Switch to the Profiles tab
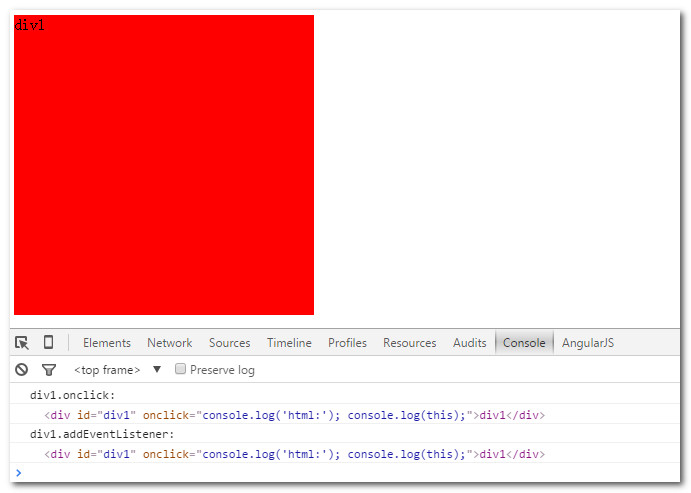The width and height of the screenshot is (691, 493). (347, 343)
